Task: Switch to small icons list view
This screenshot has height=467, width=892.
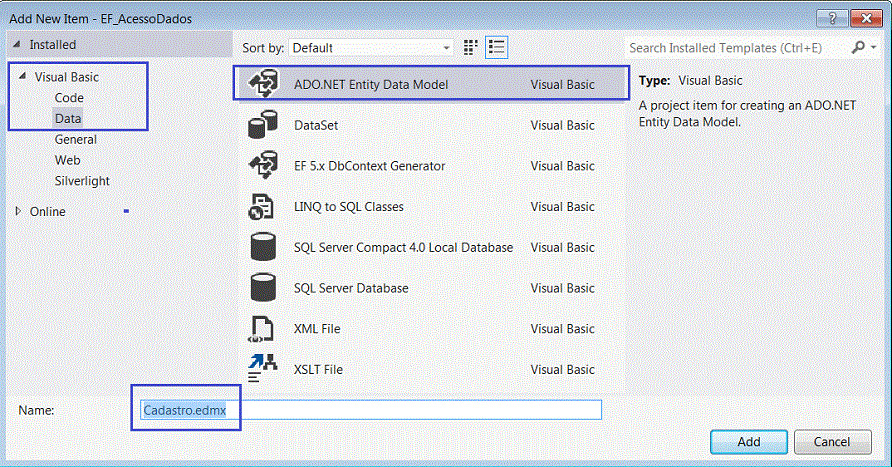Action: pos(497,48)
